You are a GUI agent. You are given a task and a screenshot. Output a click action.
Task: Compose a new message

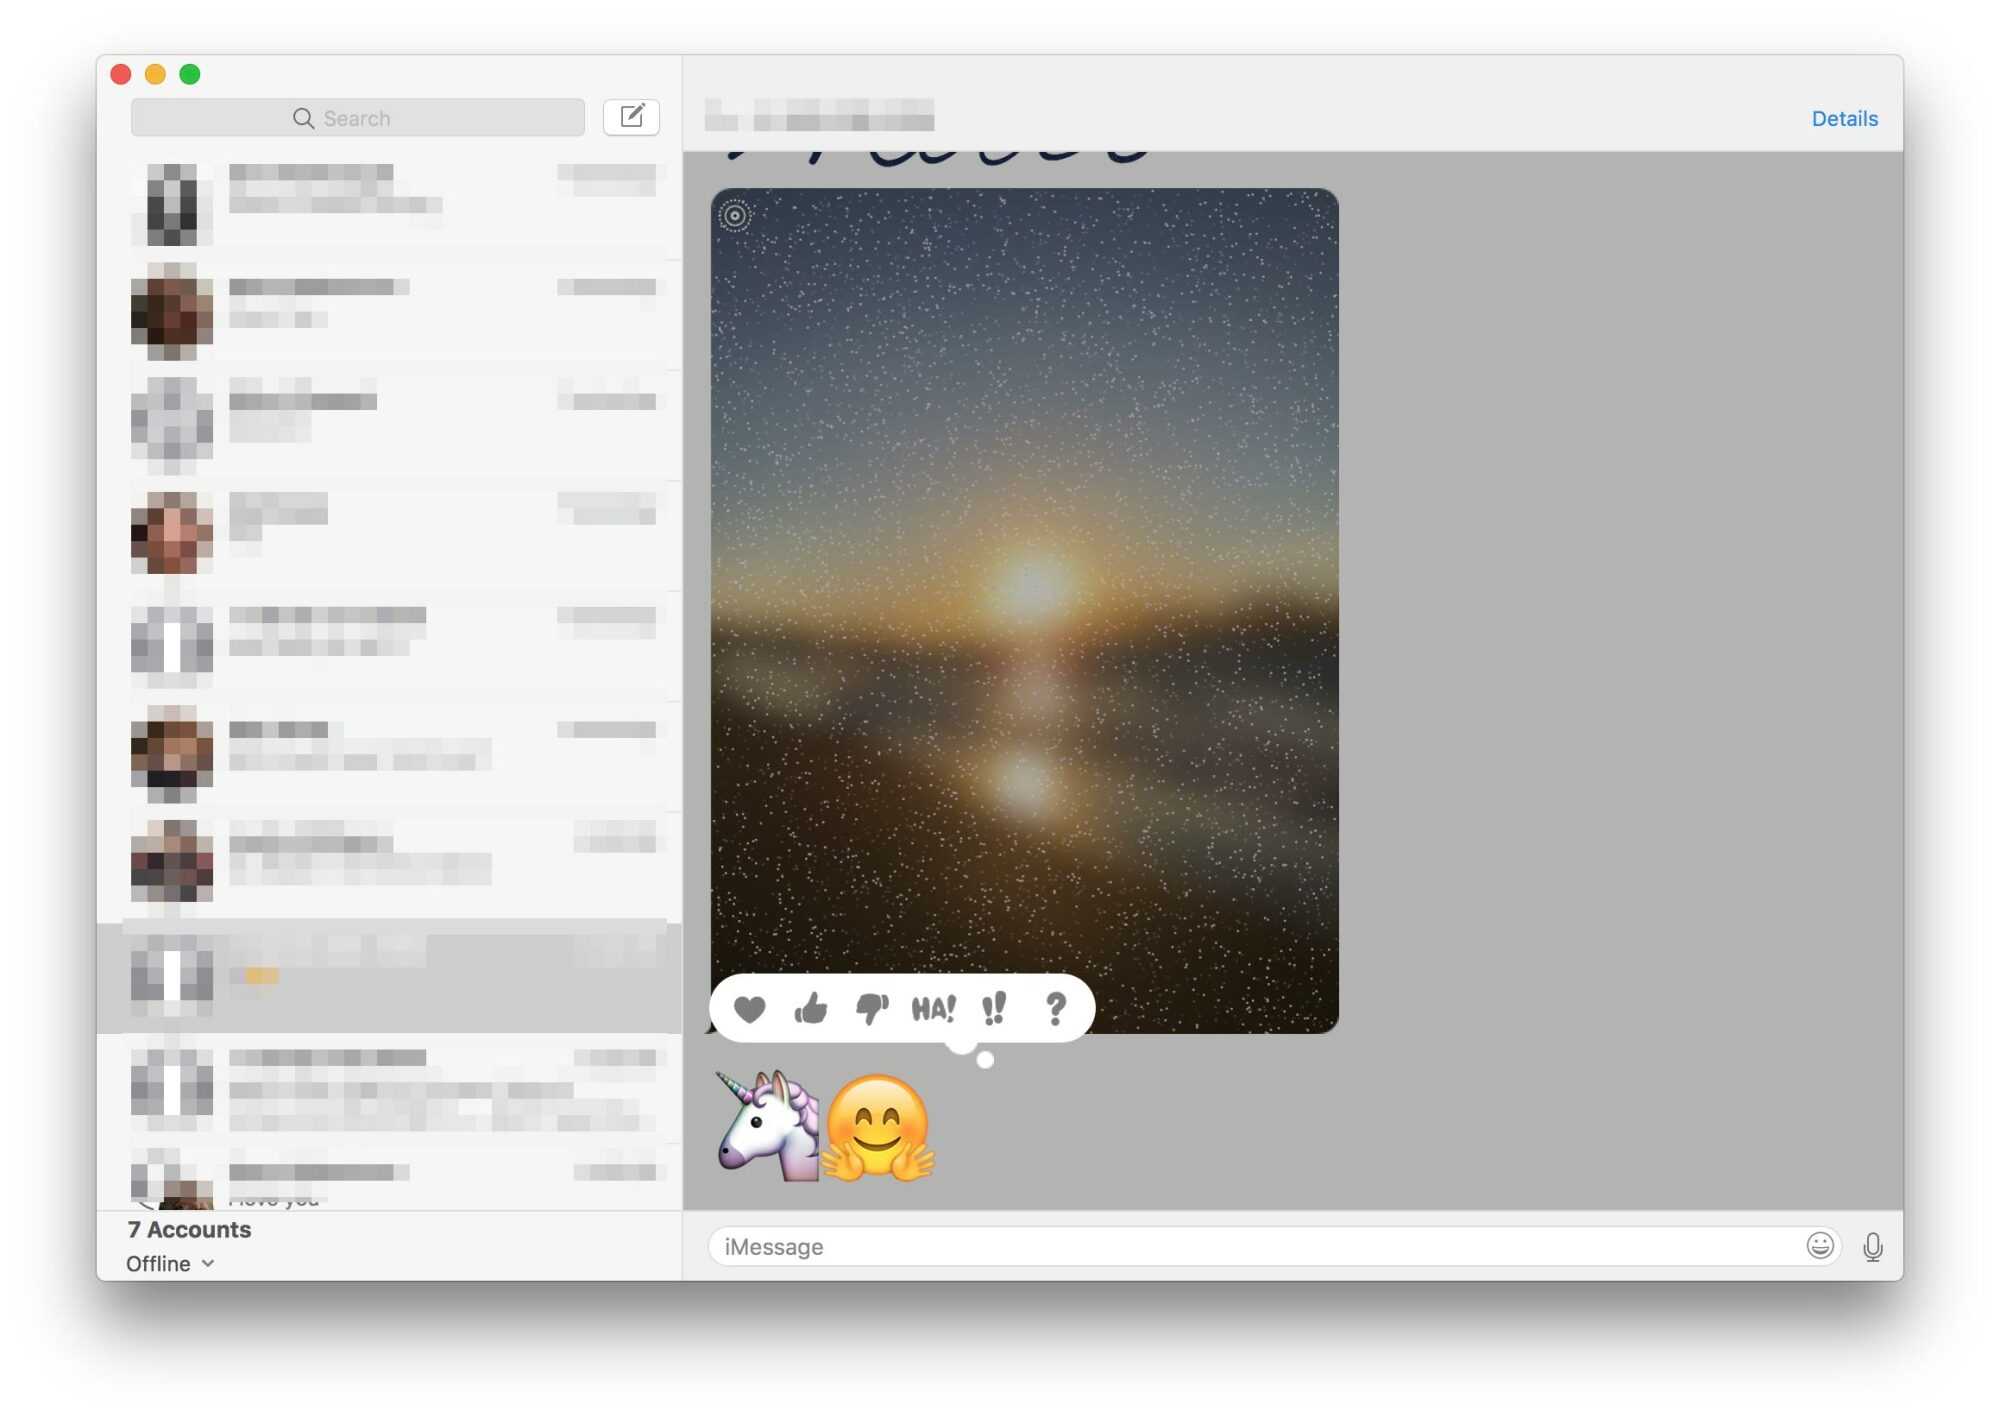pyautogui.click(x=631, y=117)
